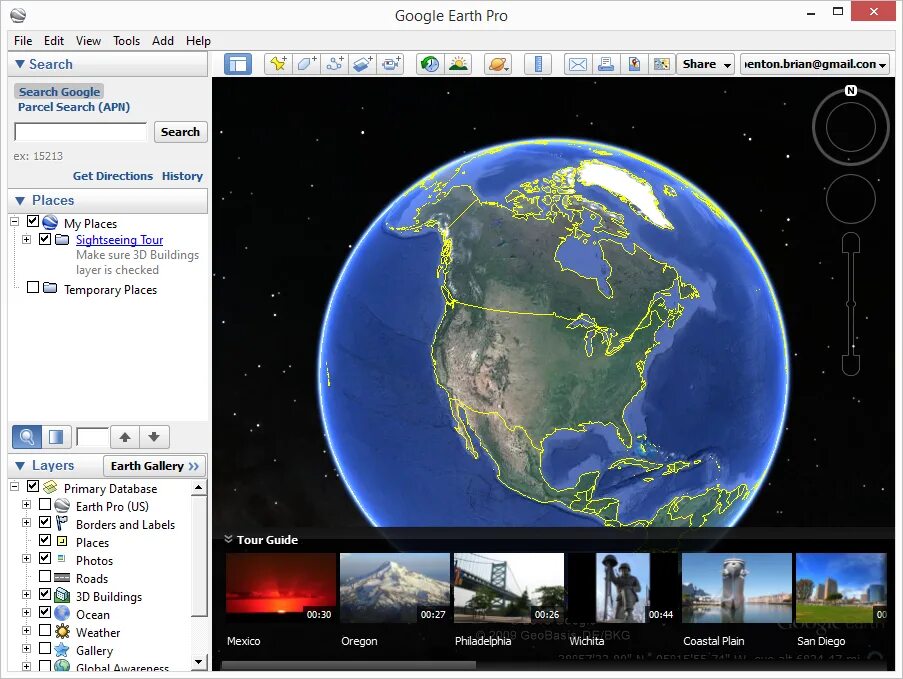Uncheck the Ocean layer
Image resolution: width=903 pixels, height=679 pixels.
45,612
